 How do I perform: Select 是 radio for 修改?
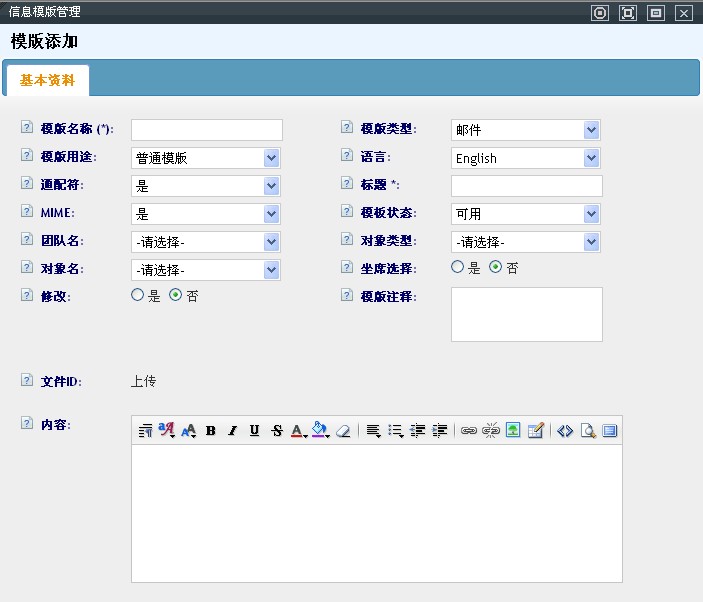[x=138, y=296]
